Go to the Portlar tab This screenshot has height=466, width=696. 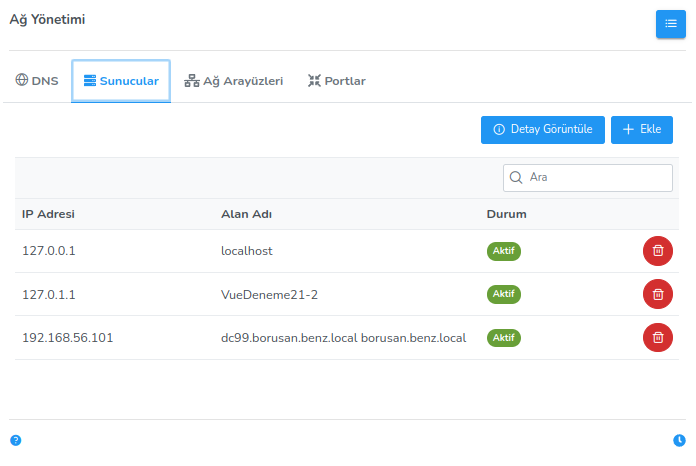coord(336,81)
